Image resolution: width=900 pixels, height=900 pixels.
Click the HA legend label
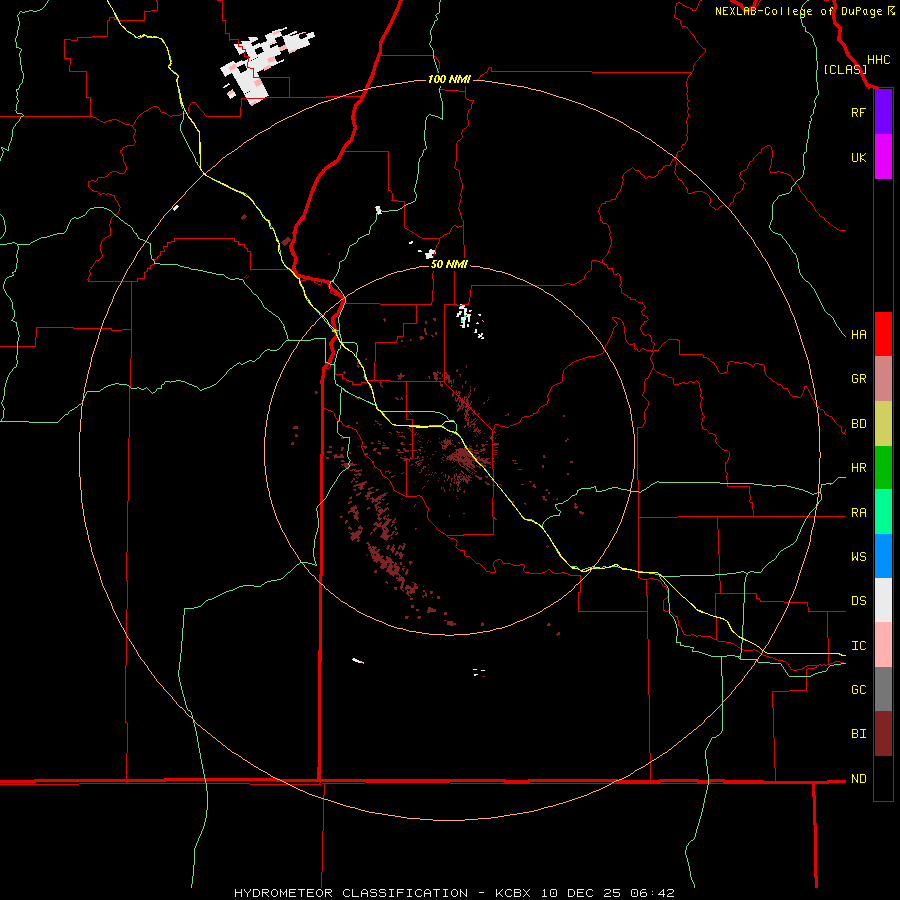pyautogui.click(x=858, y=334)
